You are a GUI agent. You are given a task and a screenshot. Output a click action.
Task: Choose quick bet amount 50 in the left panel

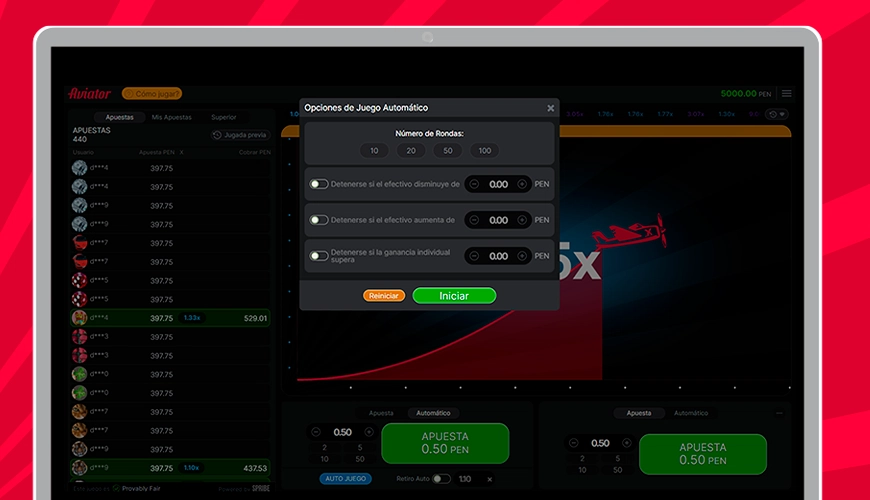coord(360,459)
